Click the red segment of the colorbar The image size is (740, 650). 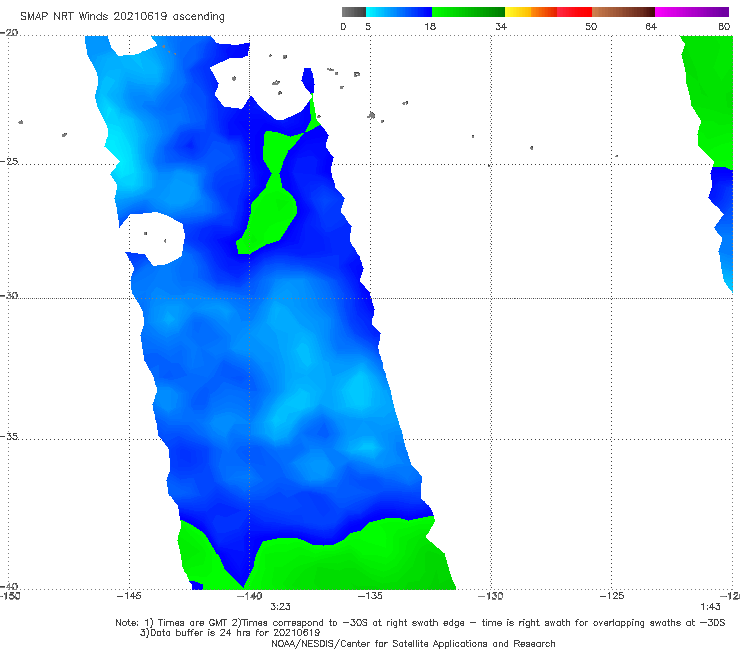[574, 12]
